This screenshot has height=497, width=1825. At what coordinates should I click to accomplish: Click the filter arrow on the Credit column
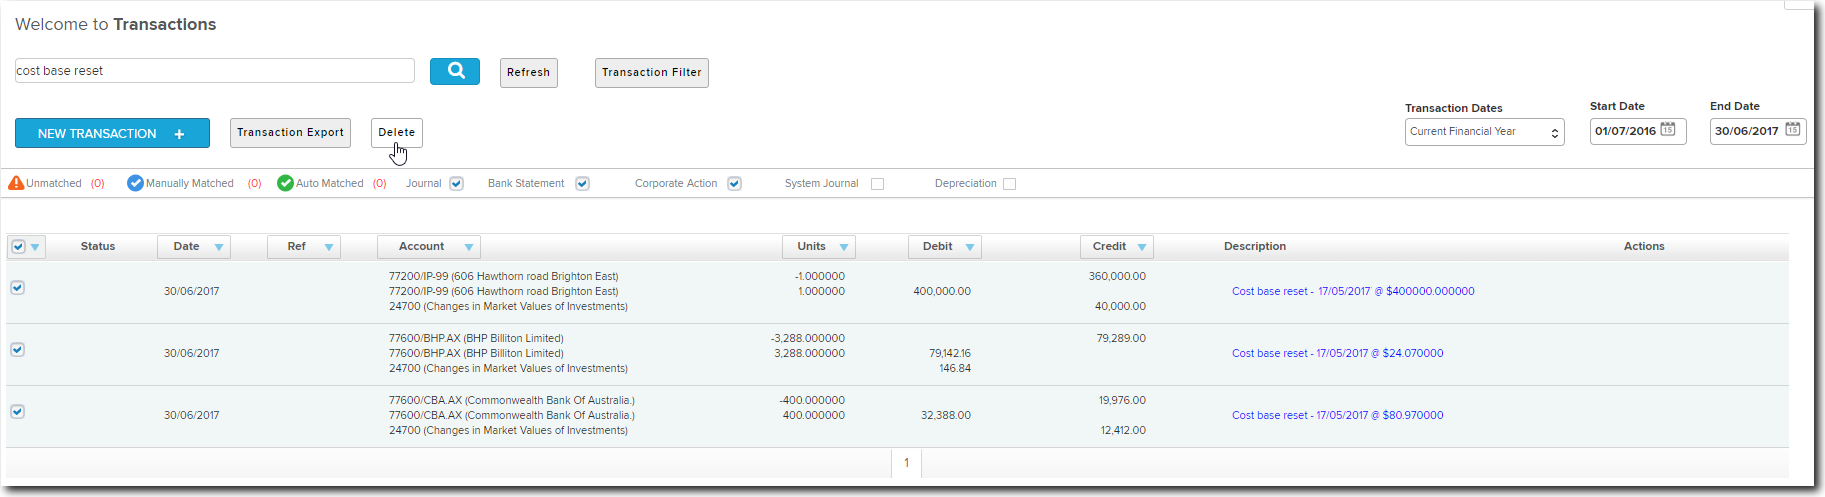pyautogui.click(x=1141, y=247)
